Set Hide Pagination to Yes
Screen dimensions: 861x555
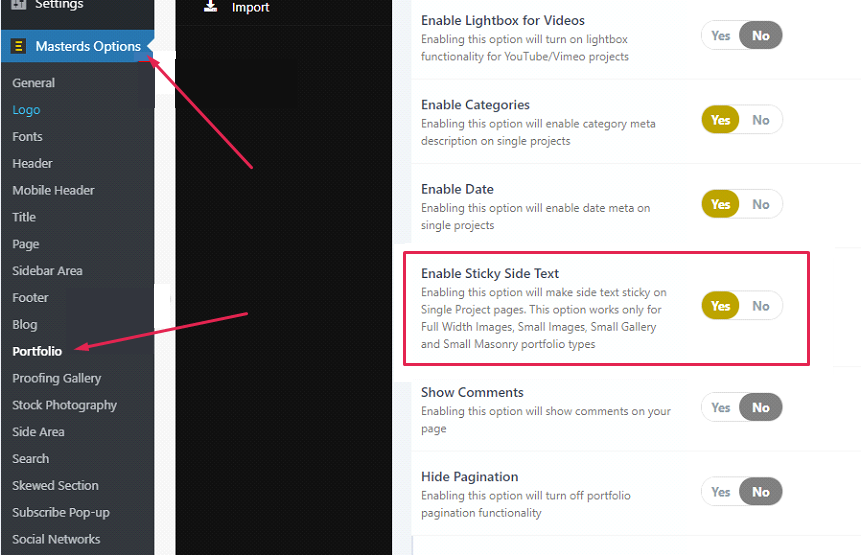tap(721, 492)
